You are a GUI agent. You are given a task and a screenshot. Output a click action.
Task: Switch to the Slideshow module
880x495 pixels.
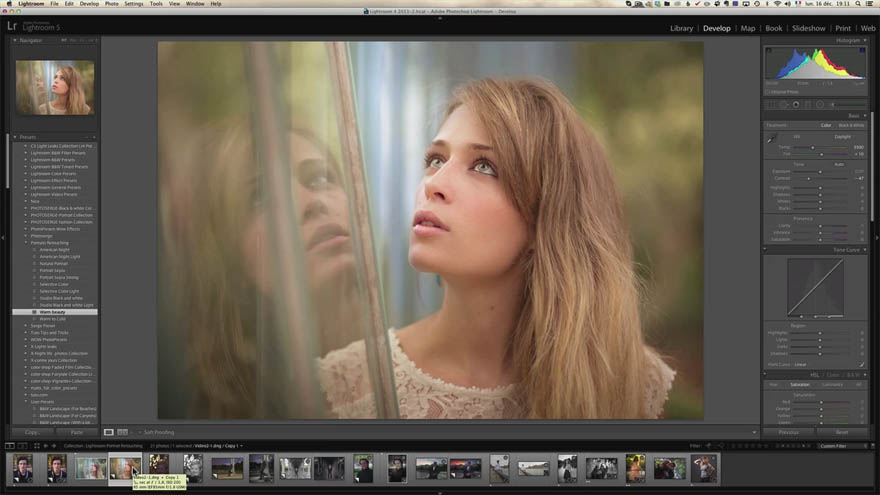pos(808,28)
